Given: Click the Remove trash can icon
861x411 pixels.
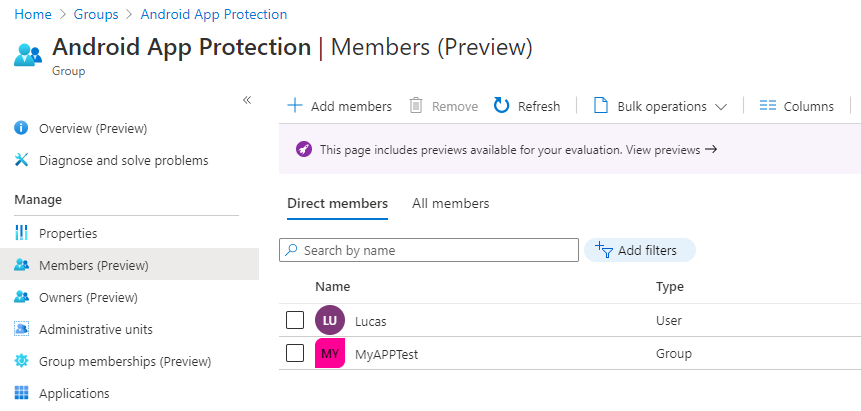Looking at the screenshot, I should [x=416, y=105].
